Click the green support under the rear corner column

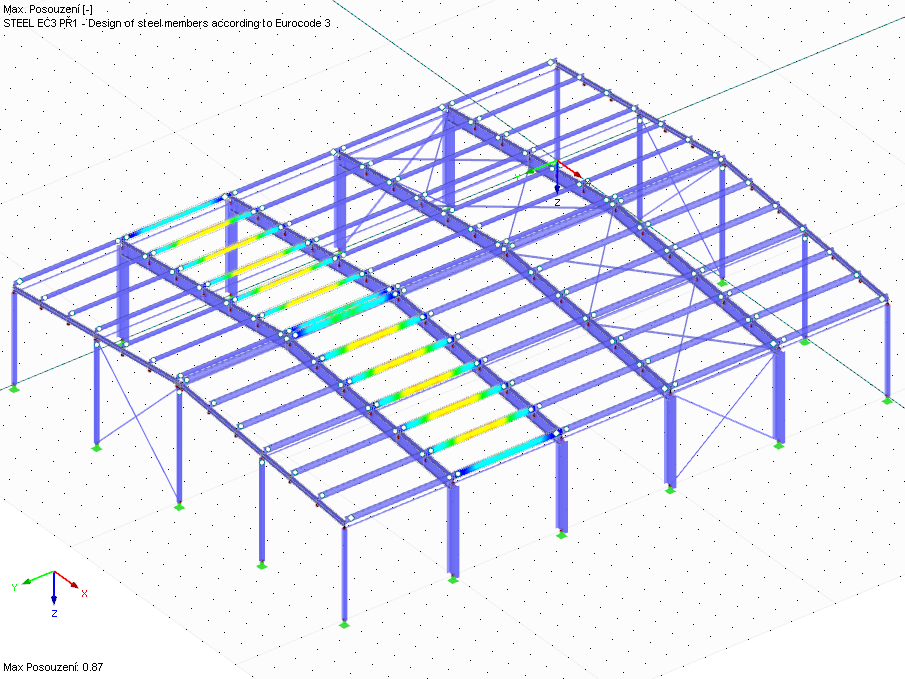coord(887,401)
